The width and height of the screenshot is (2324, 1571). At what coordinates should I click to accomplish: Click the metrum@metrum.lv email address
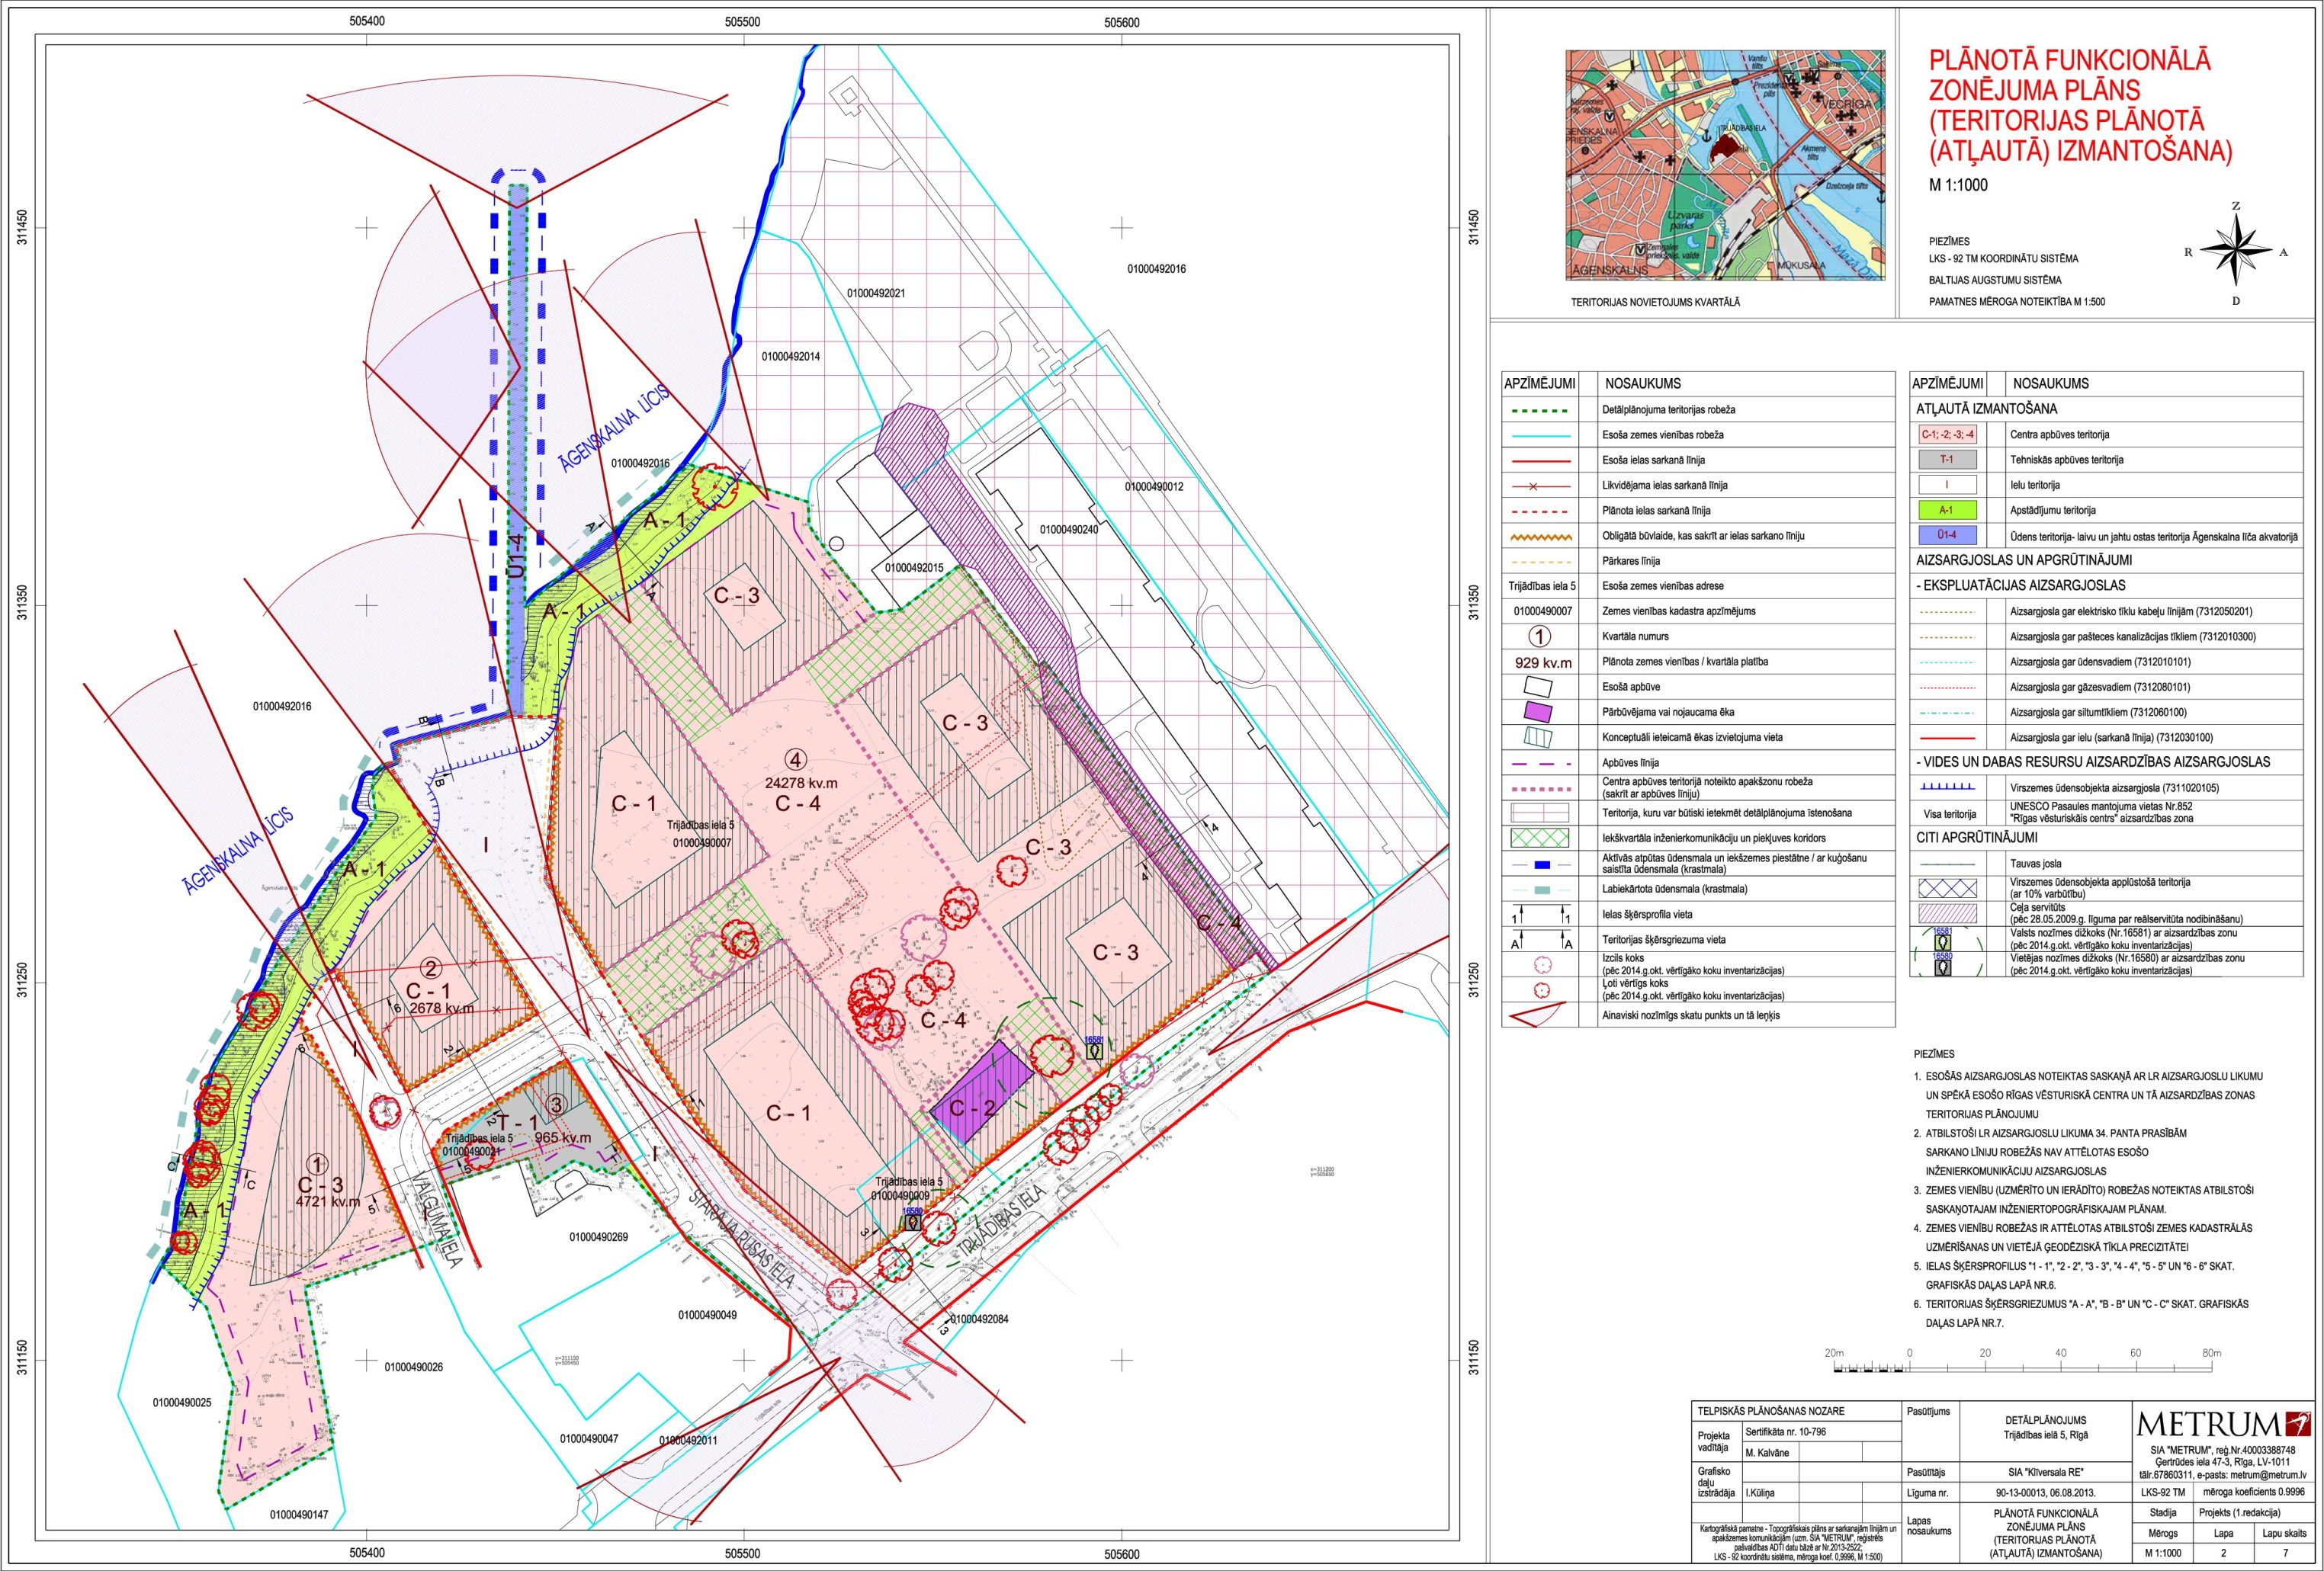2270,1474
